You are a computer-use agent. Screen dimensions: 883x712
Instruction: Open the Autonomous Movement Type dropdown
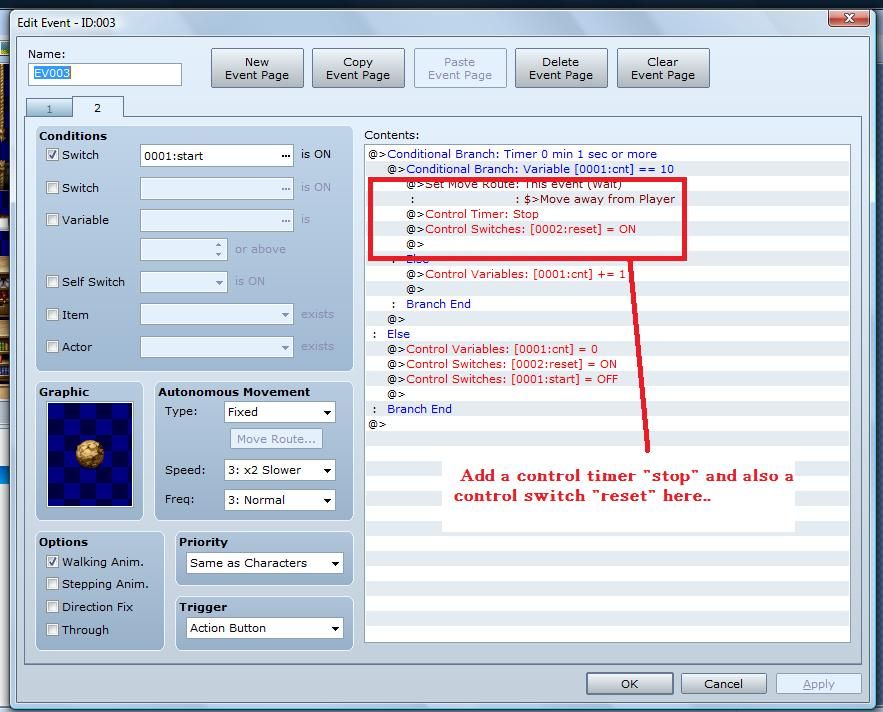(x=278, y=412)
